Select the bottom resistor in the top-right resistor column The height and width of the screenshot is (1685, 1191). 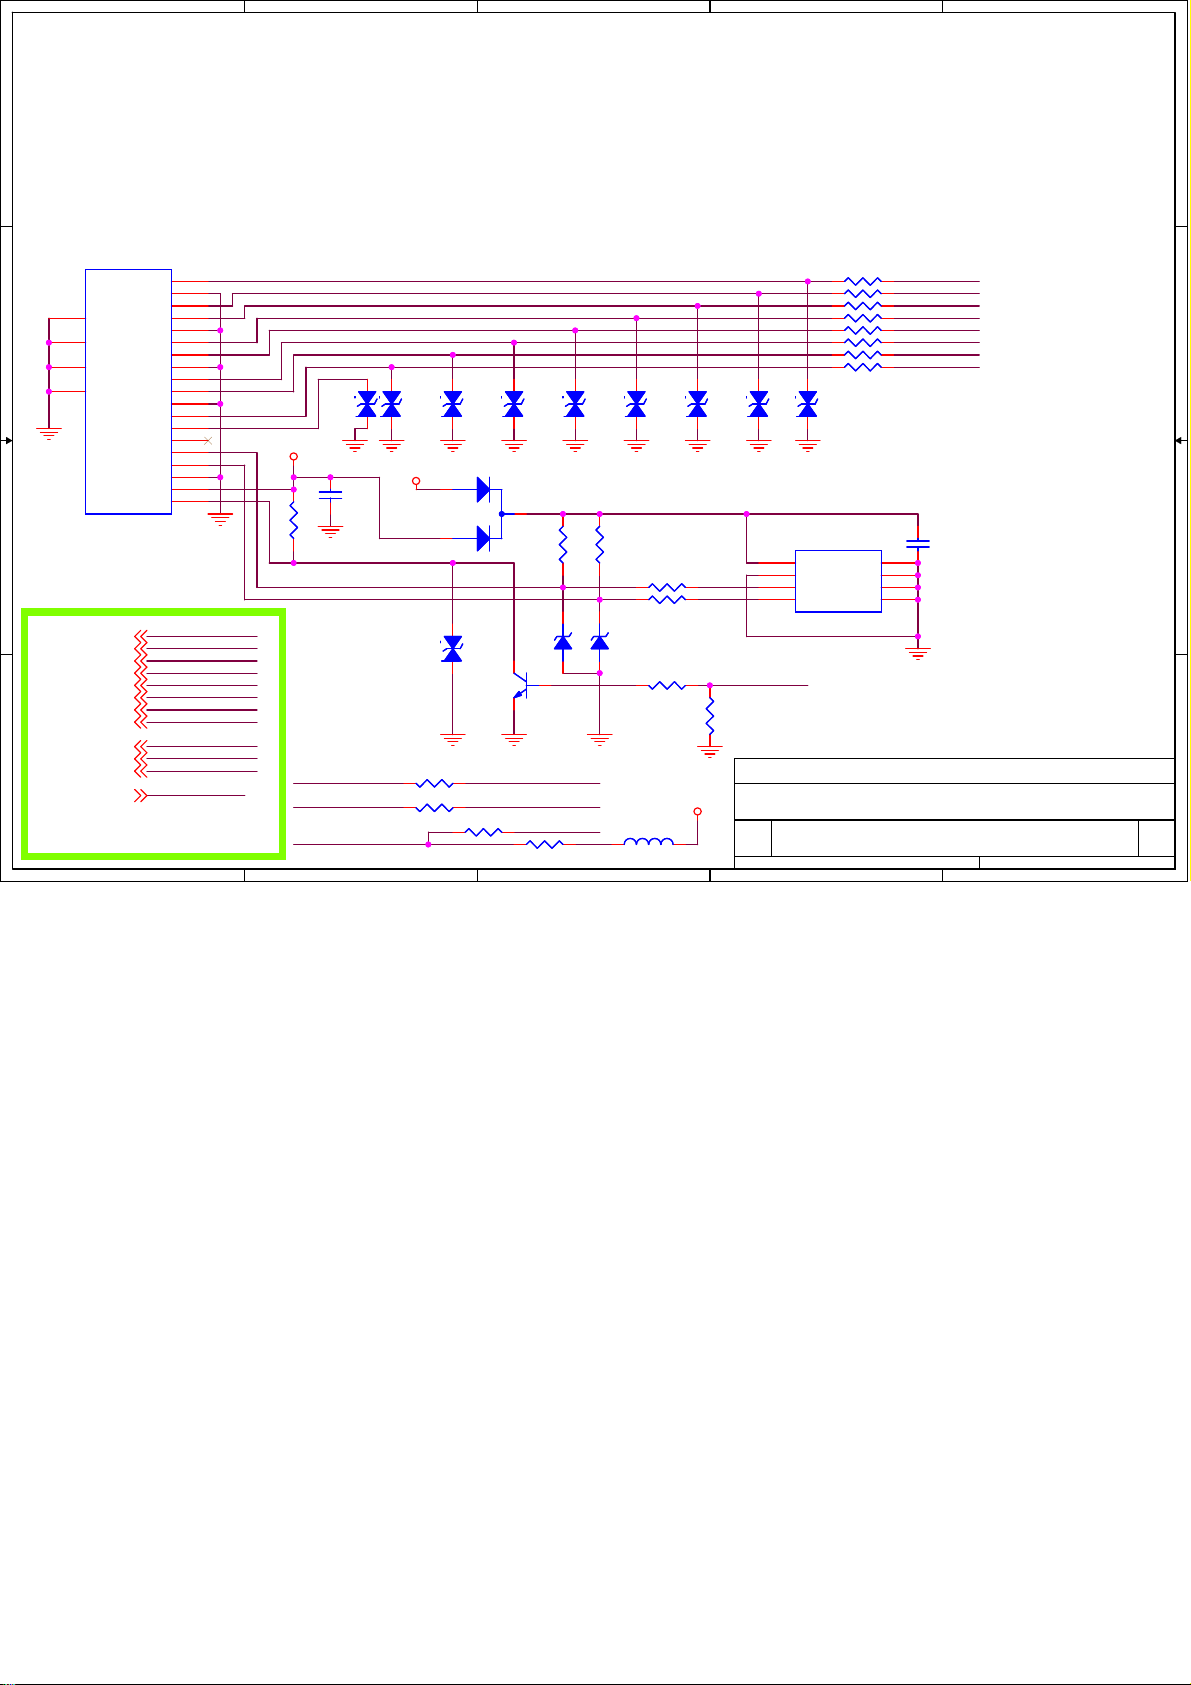coord(863,367)
